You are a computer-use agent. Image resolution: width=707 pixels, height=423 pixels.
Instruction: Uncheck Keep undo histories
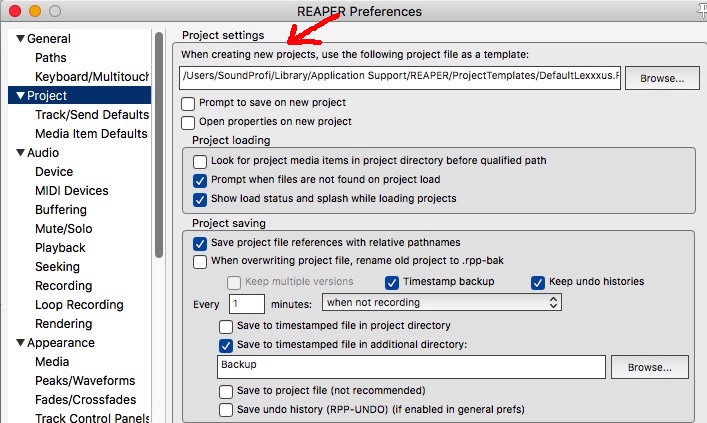click(538, 282)
